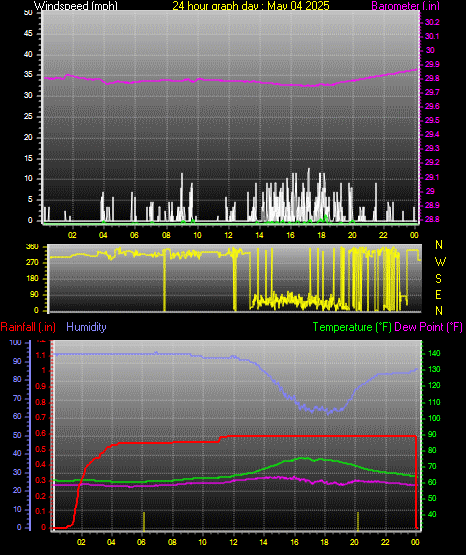
Task: Click the 70 mark on the temperature axis
Action: [432, 467]
